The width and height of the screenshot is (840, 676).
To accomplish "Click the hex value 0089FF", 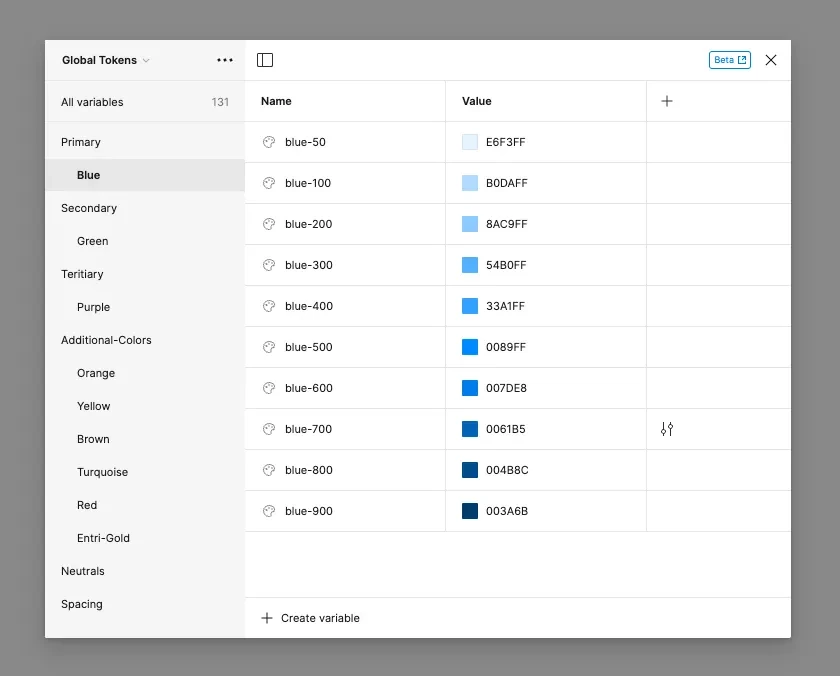I will pyautogui.click(x=506, y=347).
